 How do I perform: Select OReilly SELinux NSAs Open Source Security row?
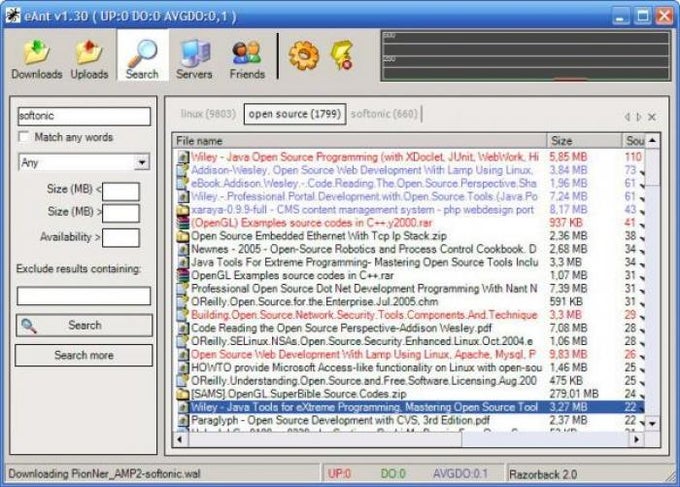[409, 341]
